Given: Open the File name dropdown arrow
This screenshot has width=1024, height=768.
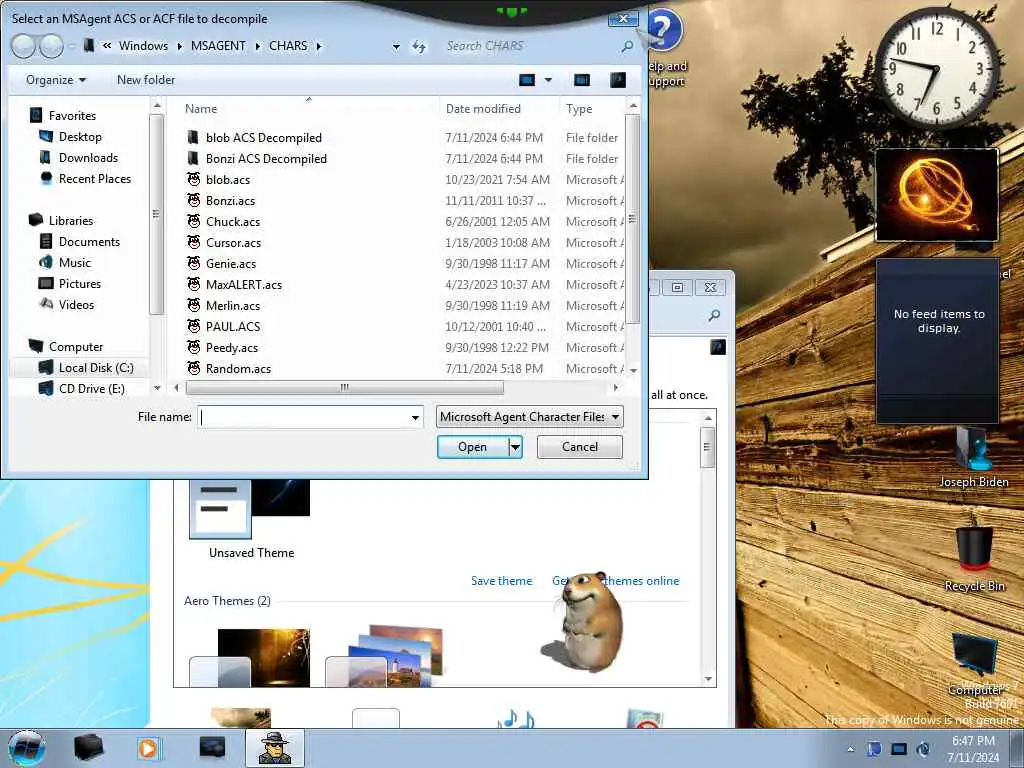Looking at the screenshot, I should (x=415, y=417).
